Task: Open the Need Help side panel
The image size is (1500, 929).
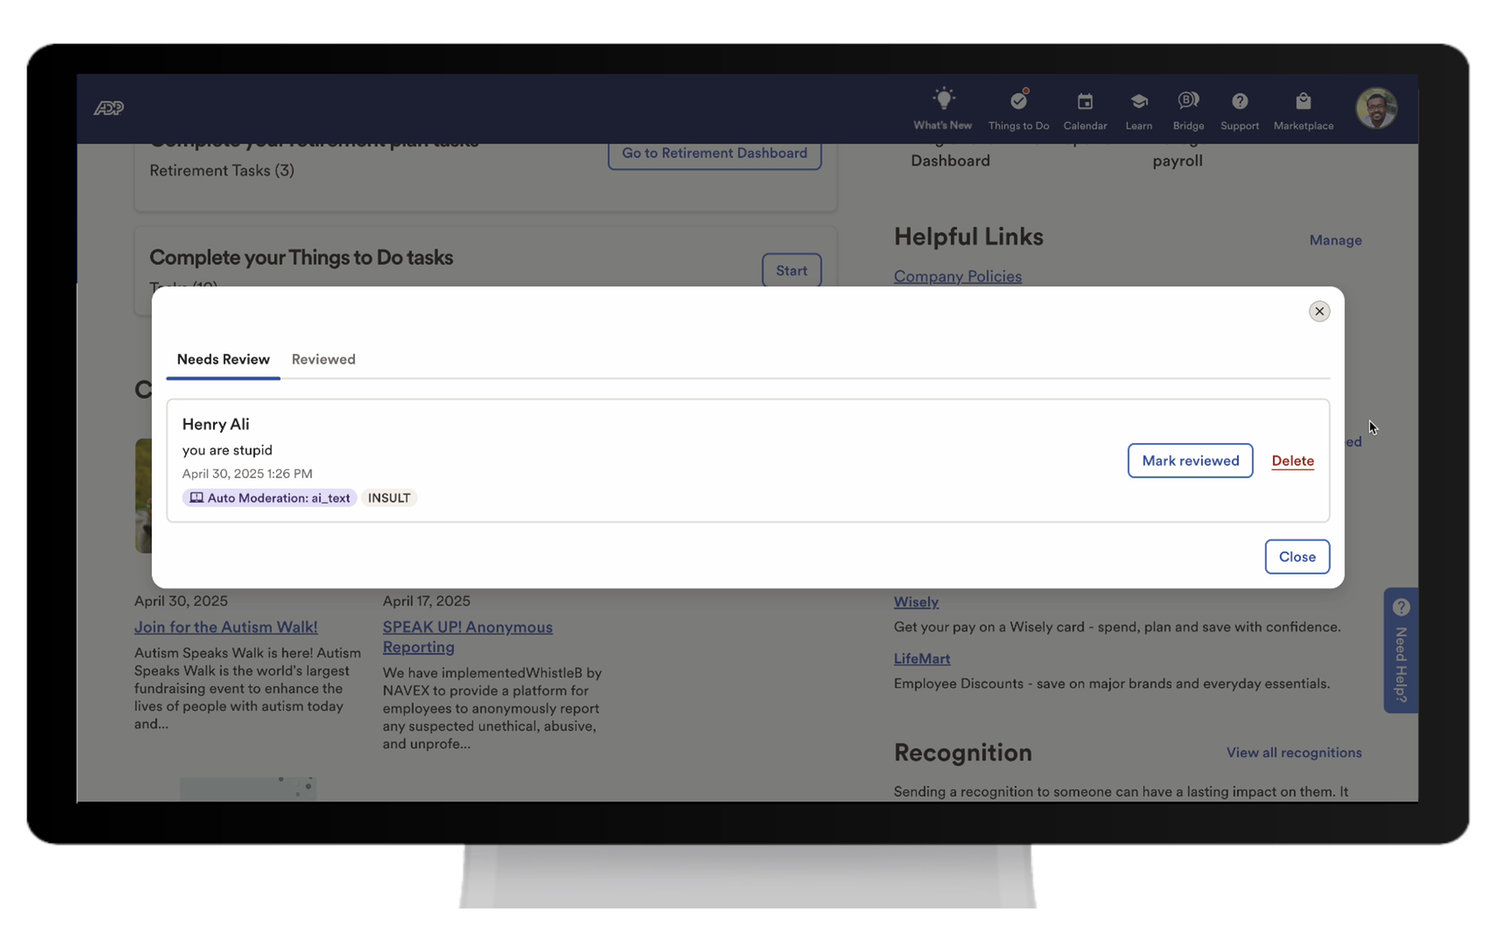Action: [1400, 650]
